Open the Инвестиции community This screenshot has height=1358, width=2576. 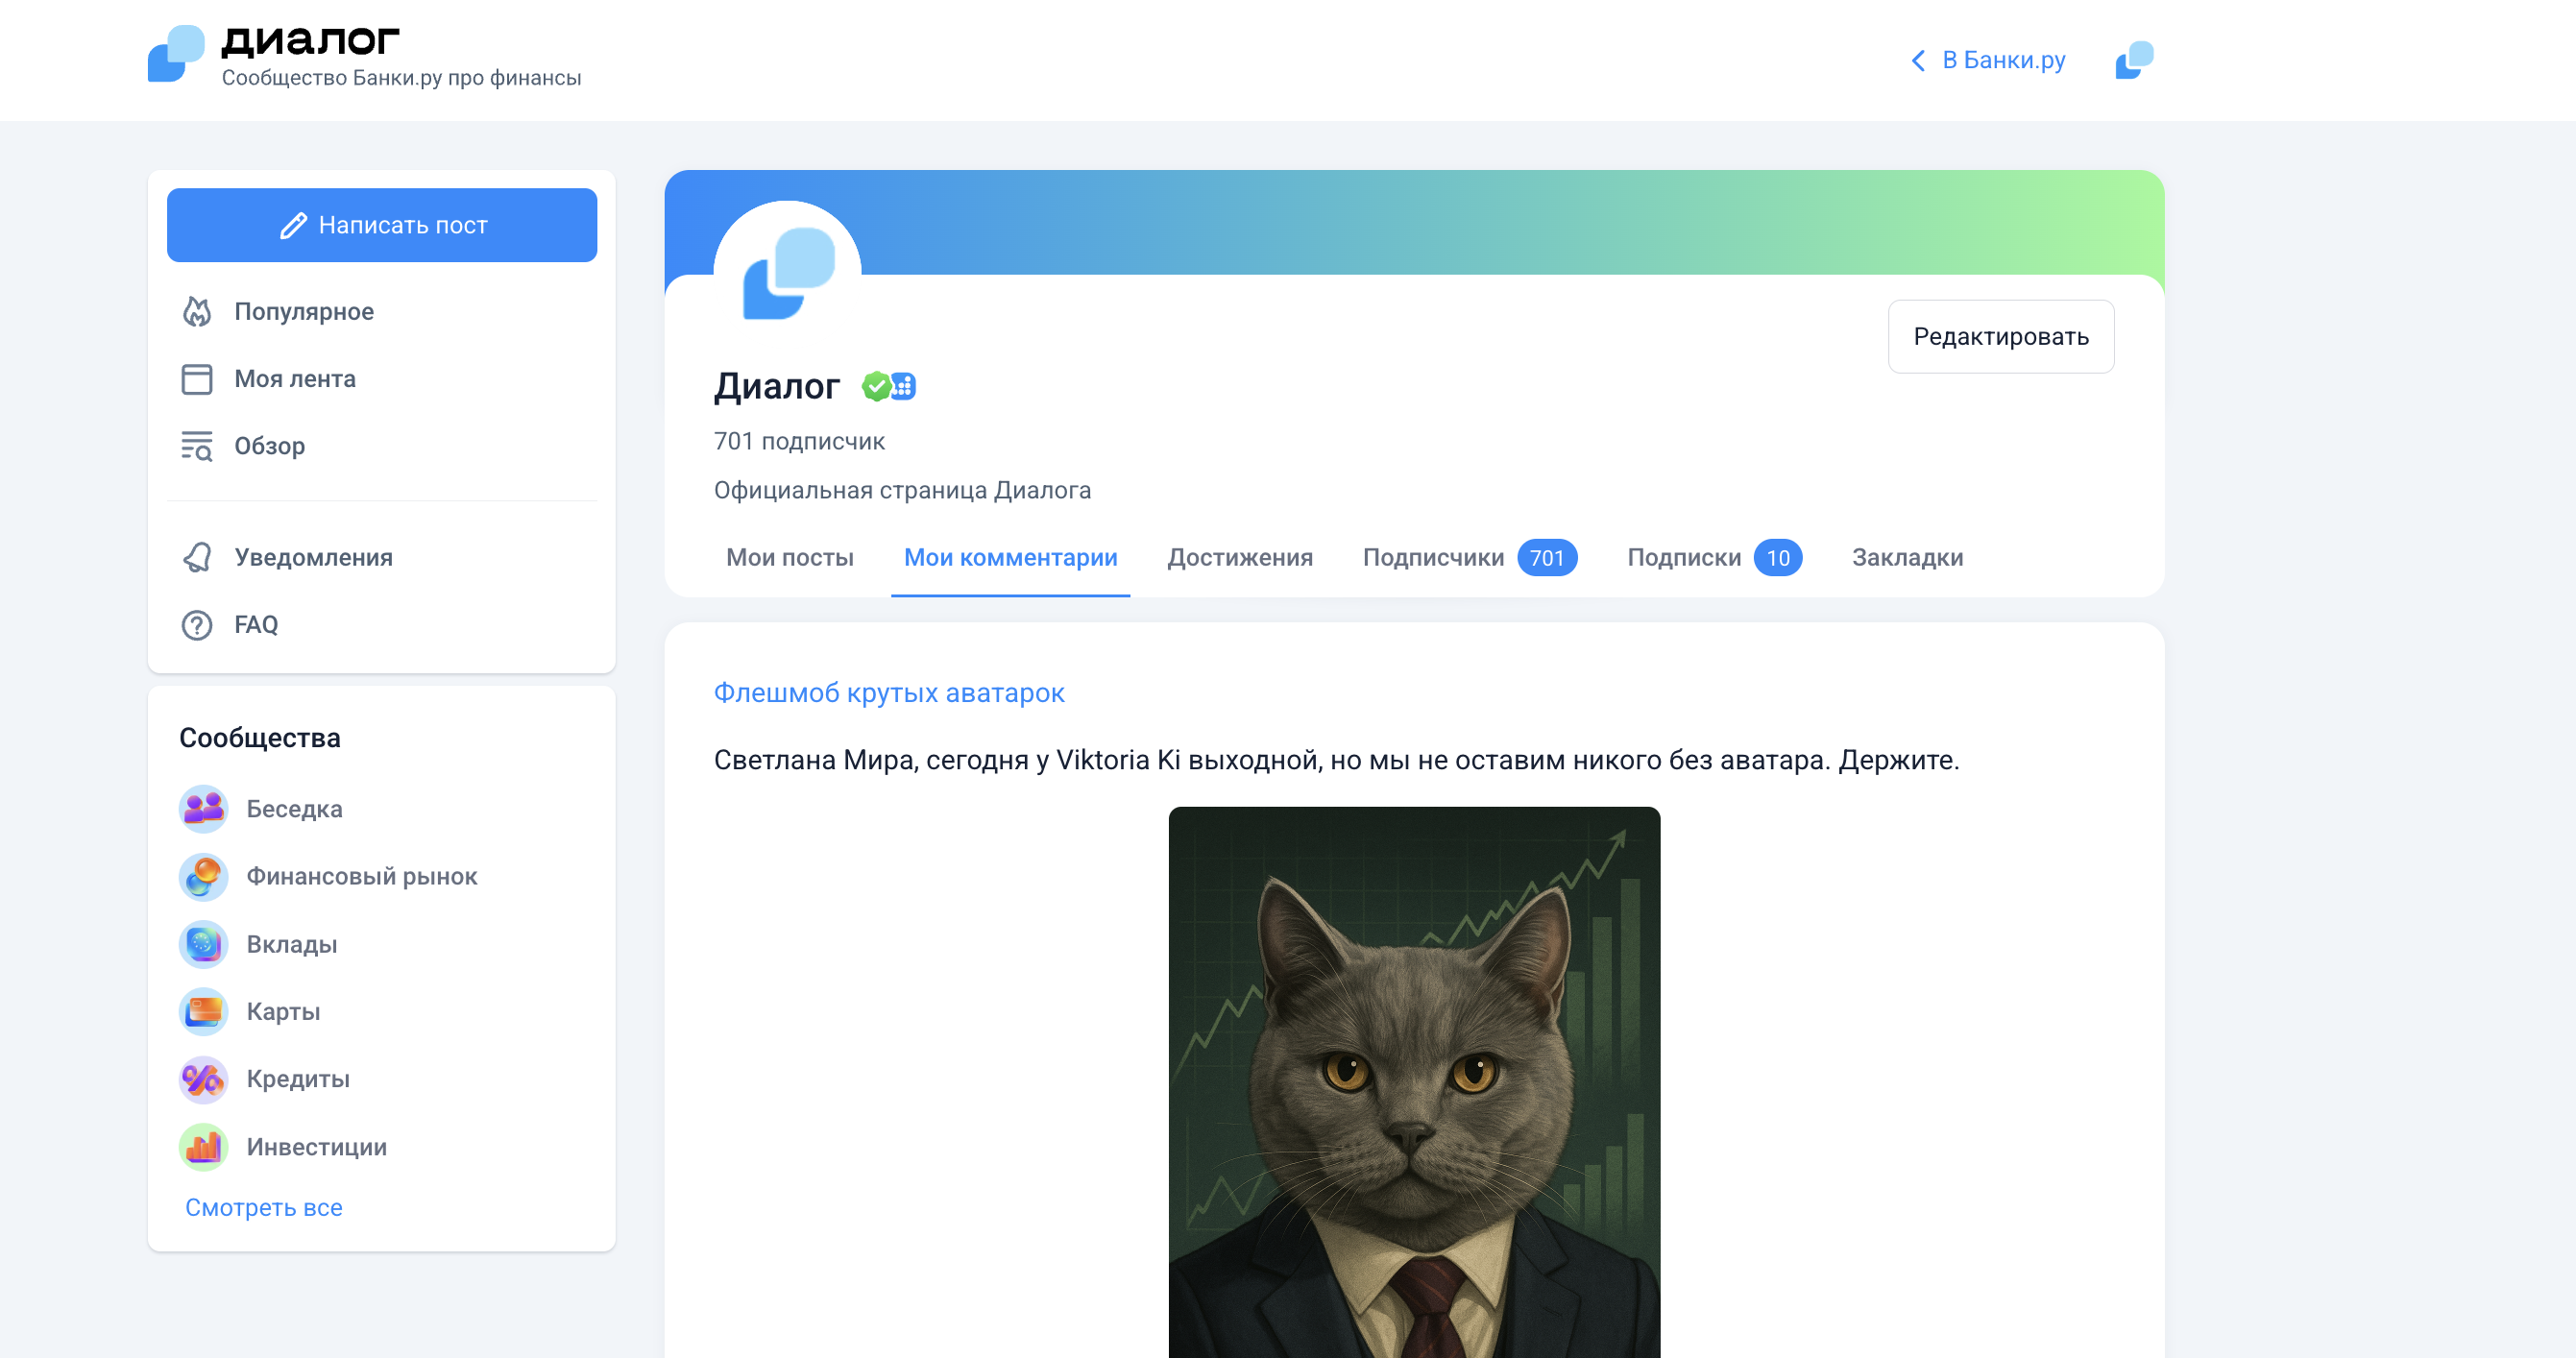click(316, 1147)
